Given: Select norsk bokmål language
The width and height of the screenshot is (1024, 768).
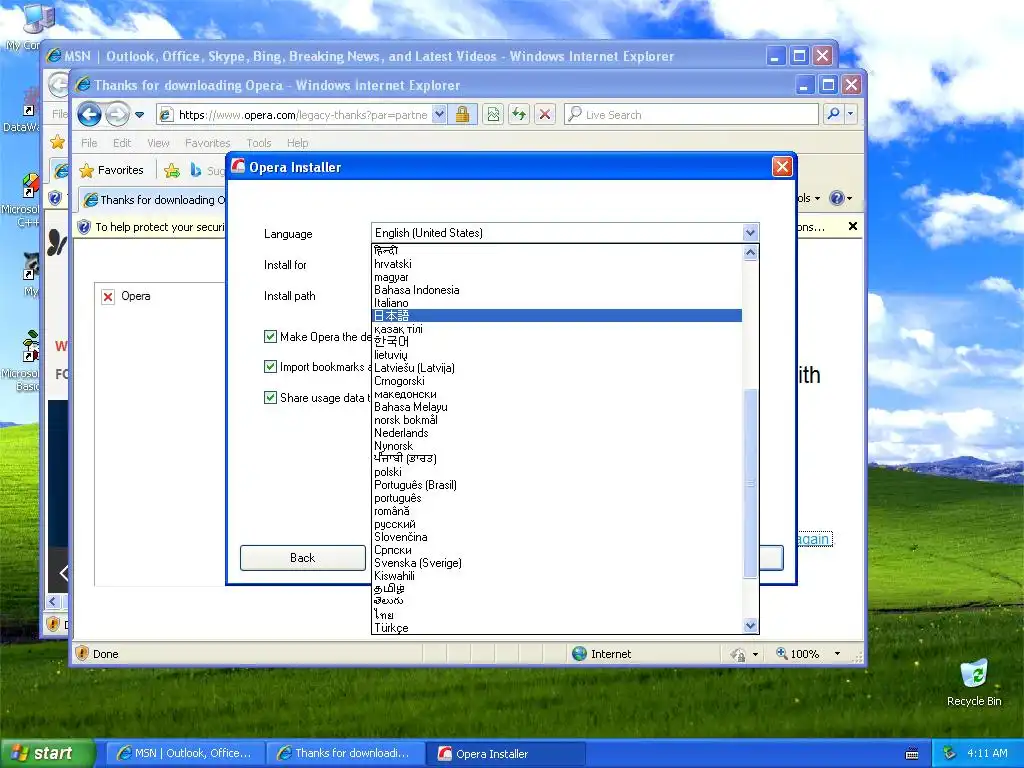Looking at the screenshot, I should pyautogui.click(x=557, y=420).
